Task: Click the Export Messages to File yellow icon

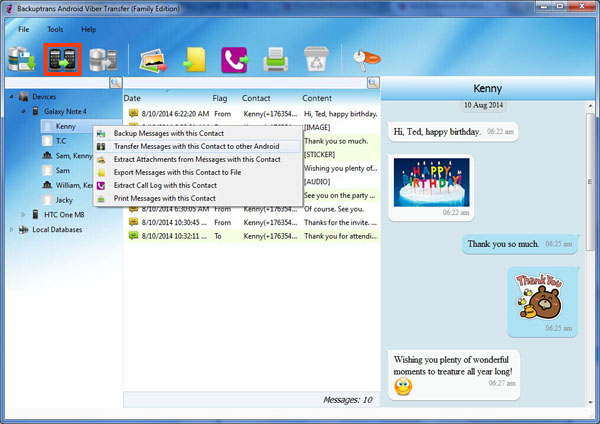Action: point(195,60)
